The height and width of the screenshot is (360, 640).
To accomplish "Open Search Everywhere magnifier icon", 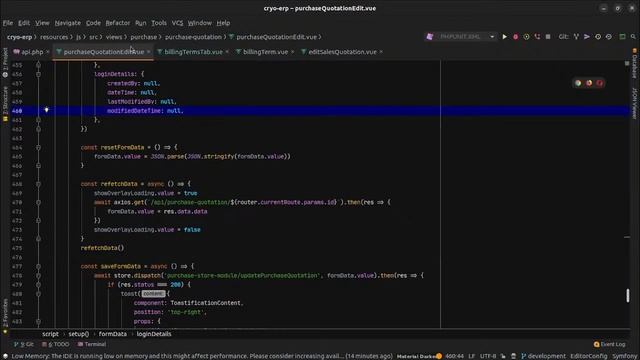I will [x=633, y=37].
